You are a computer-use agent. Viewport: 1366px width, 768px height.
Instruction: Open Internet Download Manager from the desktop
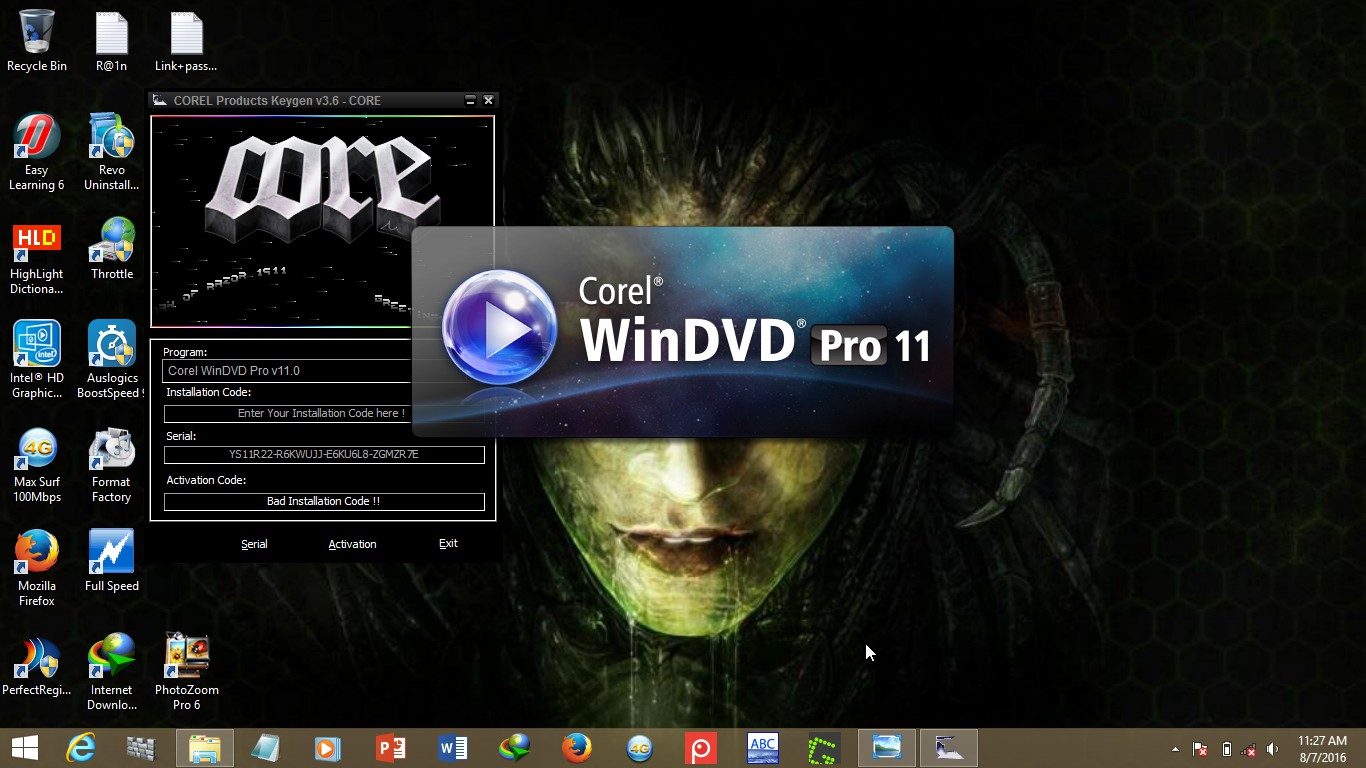point(110,655)
